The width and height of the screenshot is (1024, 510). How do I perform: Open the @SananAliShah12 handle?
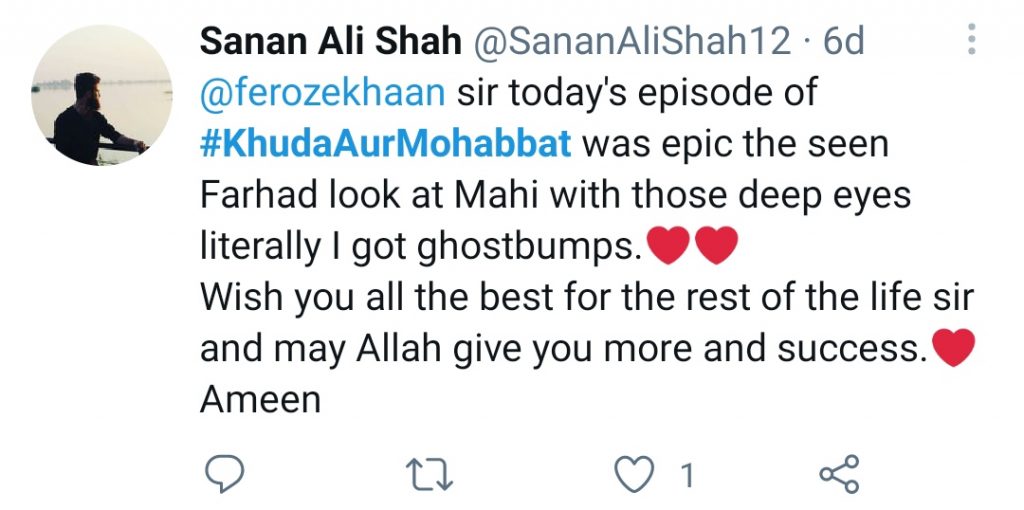pos(631,42)
